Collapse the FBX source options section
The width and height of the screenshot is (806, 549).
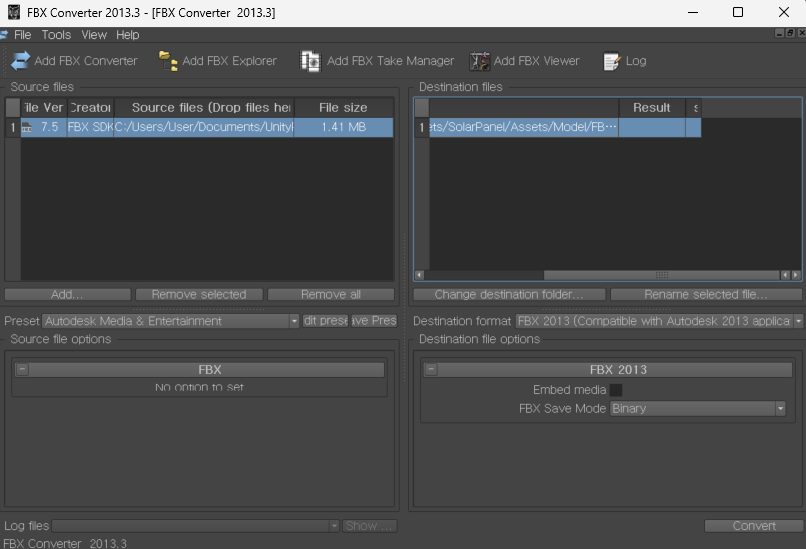(x=22, y=370)
